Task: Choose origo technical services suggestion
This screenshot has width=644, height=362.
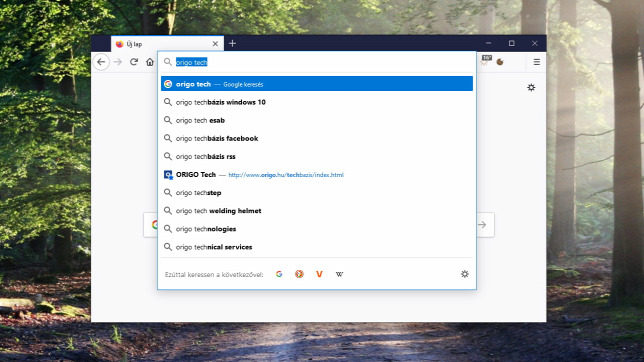Action: [317, 247]
